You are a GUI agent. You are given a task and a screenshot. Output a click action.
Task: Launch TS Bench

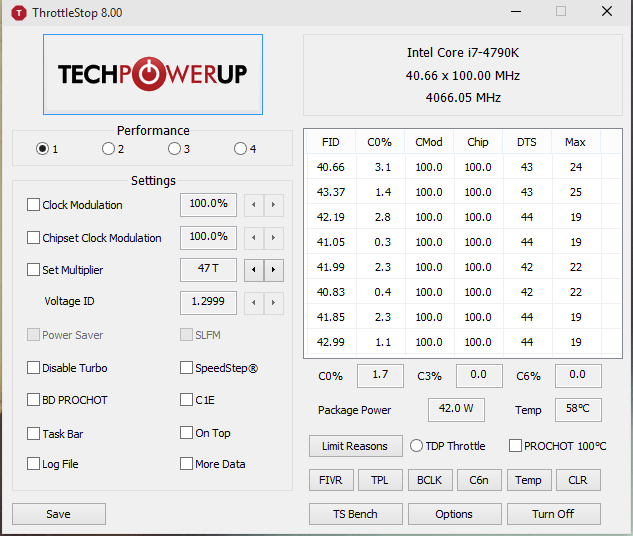point(356,514)
